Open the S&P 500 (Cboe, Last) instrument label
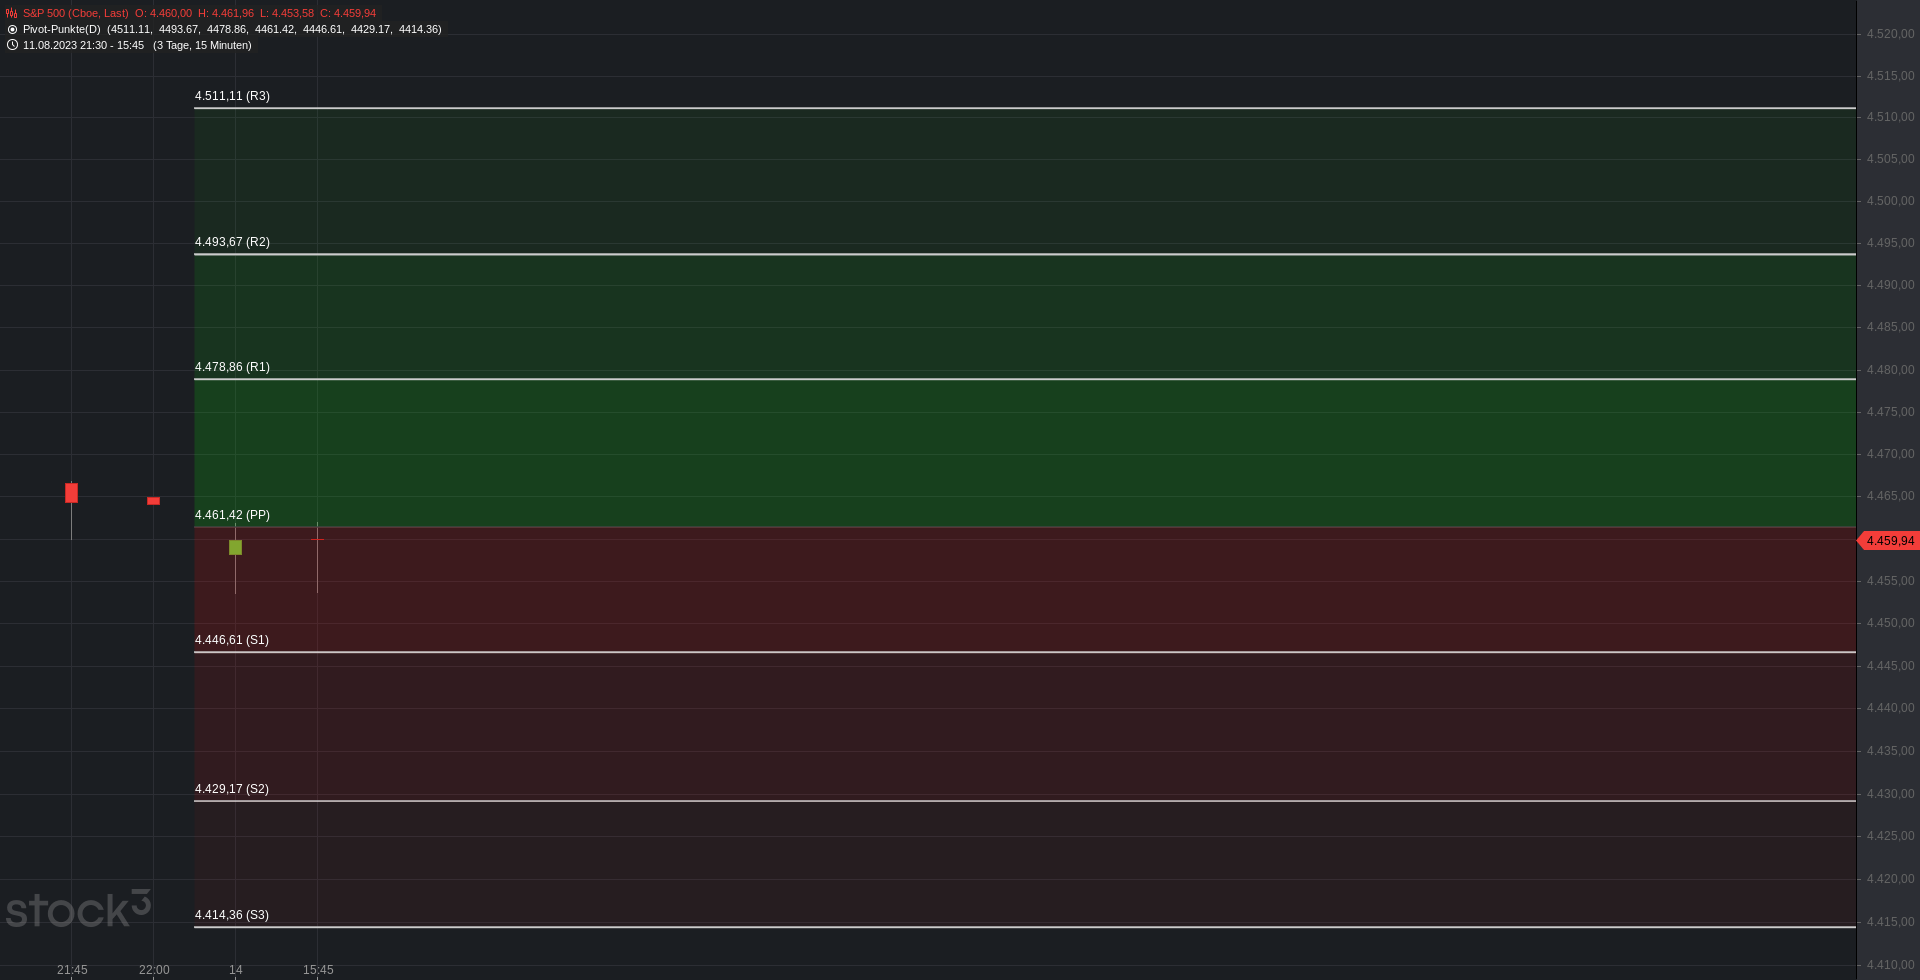The width and height of the screenshot is (1920, 980). click(x=75, y=13)
